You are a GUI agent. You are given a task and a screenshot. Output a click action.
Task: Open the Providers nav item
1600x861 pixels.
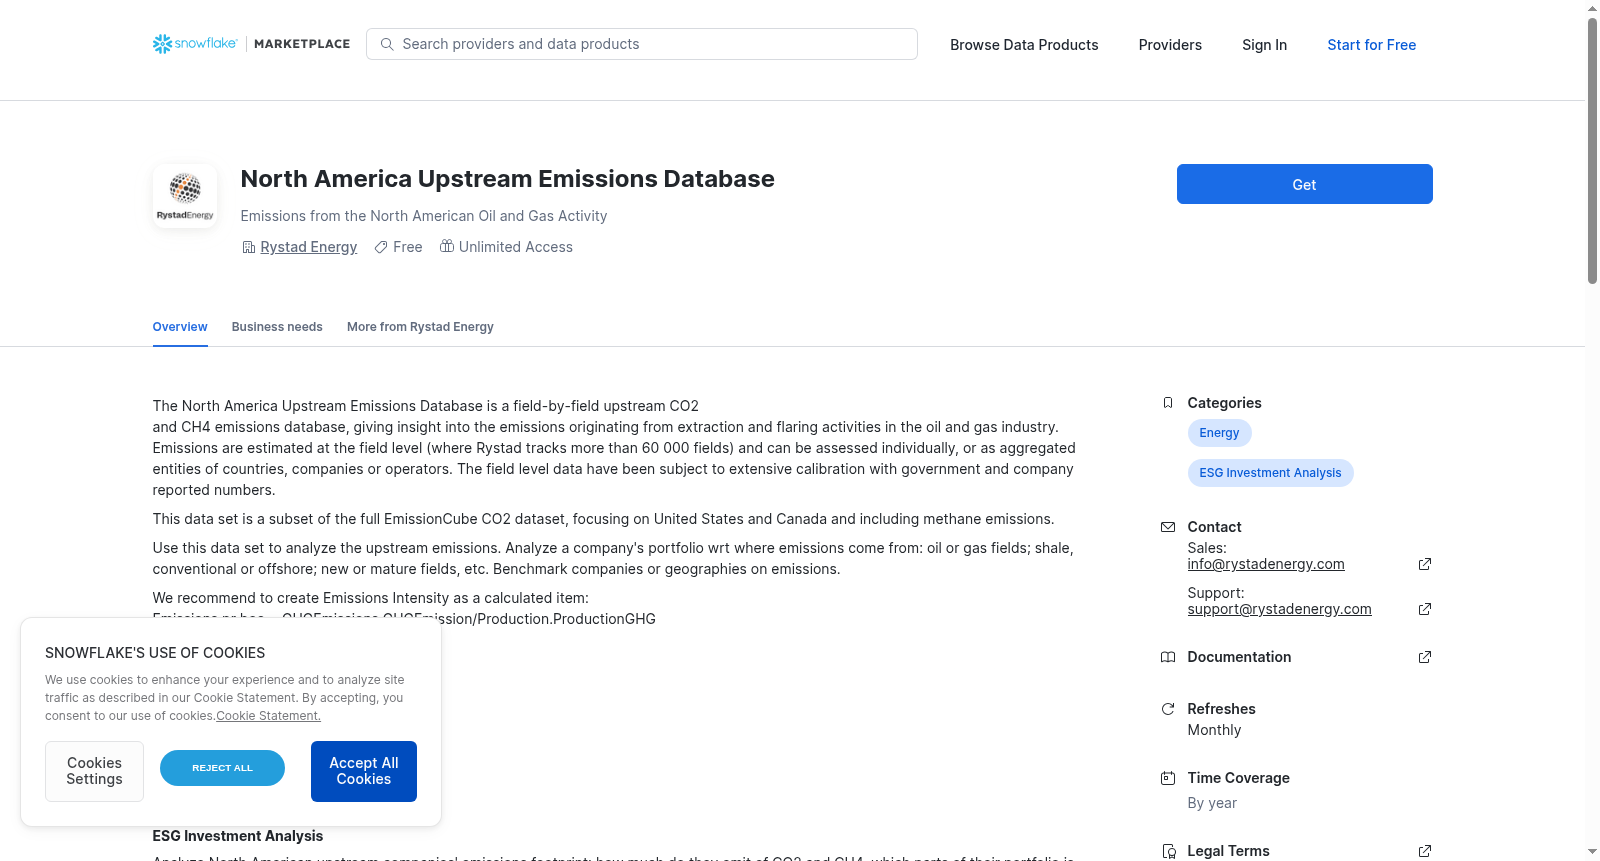click(1170, 45)
